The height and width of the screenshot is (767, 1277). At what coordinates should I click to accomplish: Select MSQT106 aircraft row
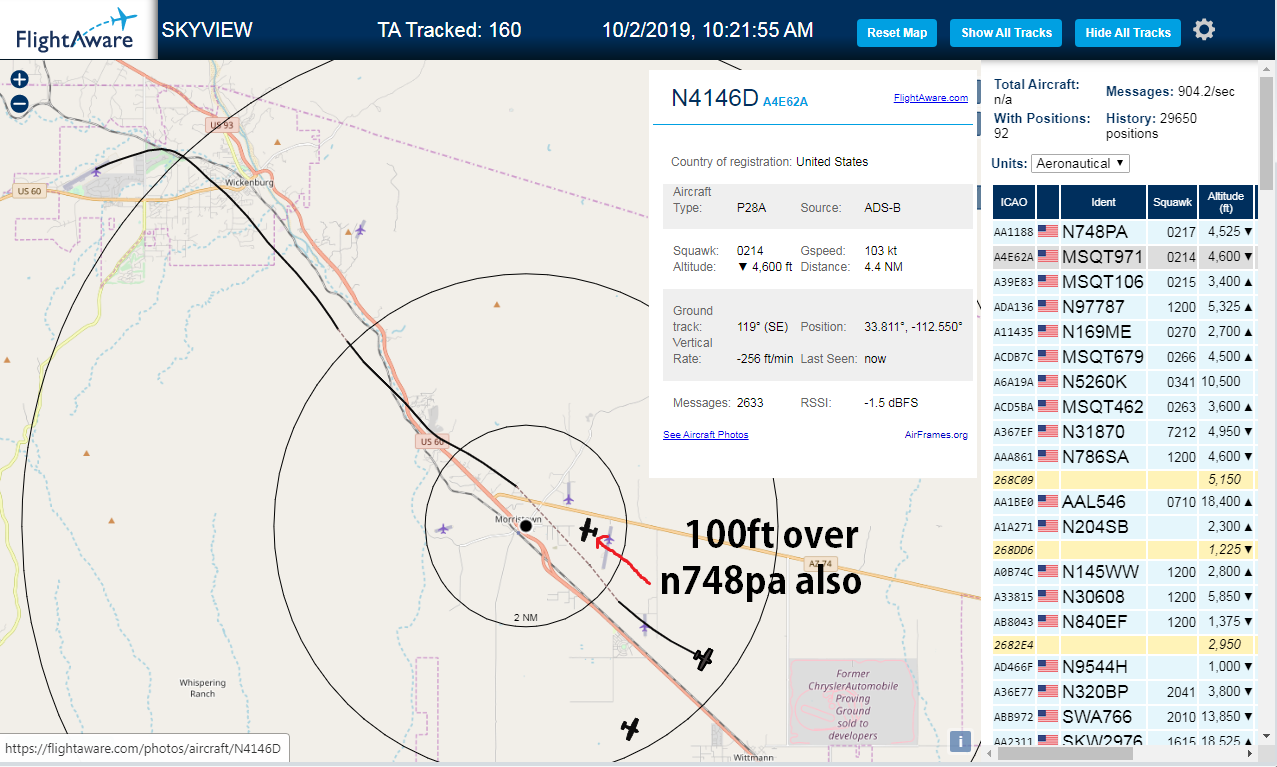(x=1124, y=281)
